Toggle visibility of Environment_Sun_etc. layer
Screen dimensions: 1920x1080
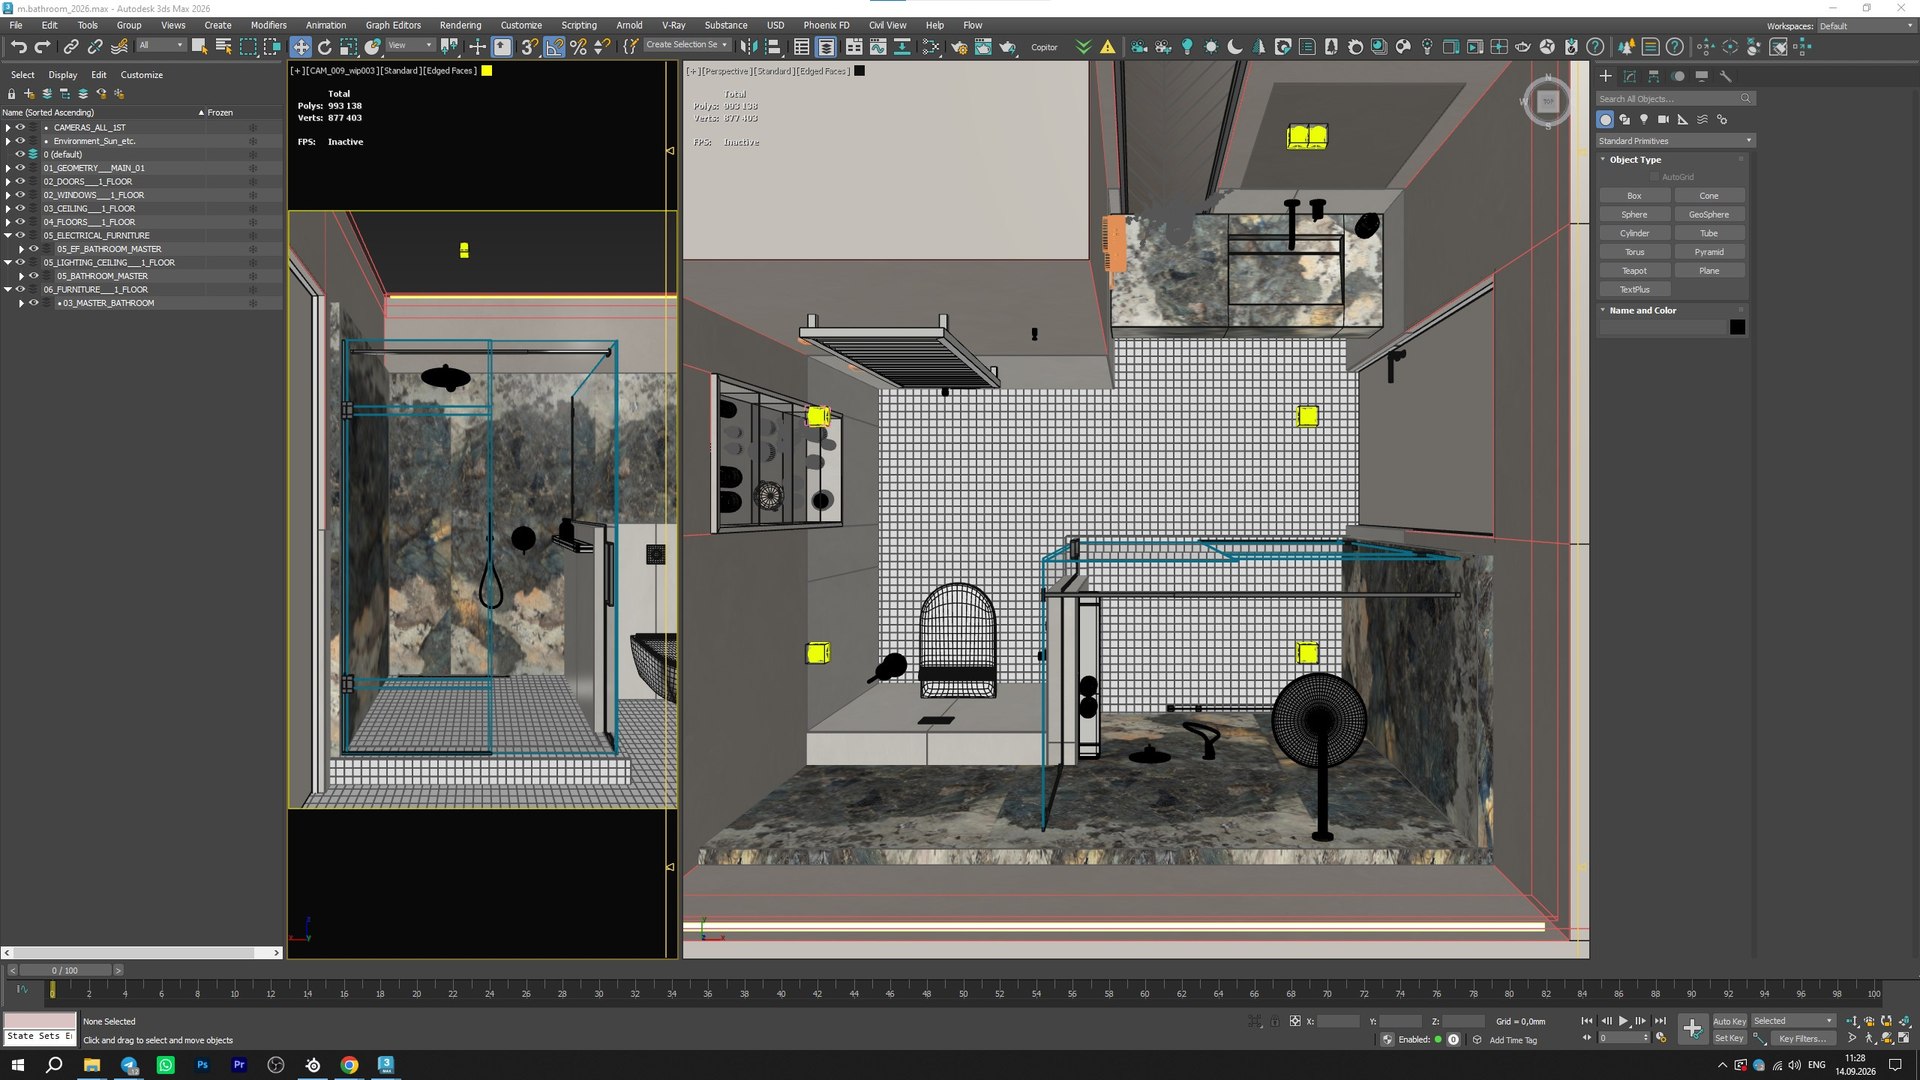tap(20, 141)
